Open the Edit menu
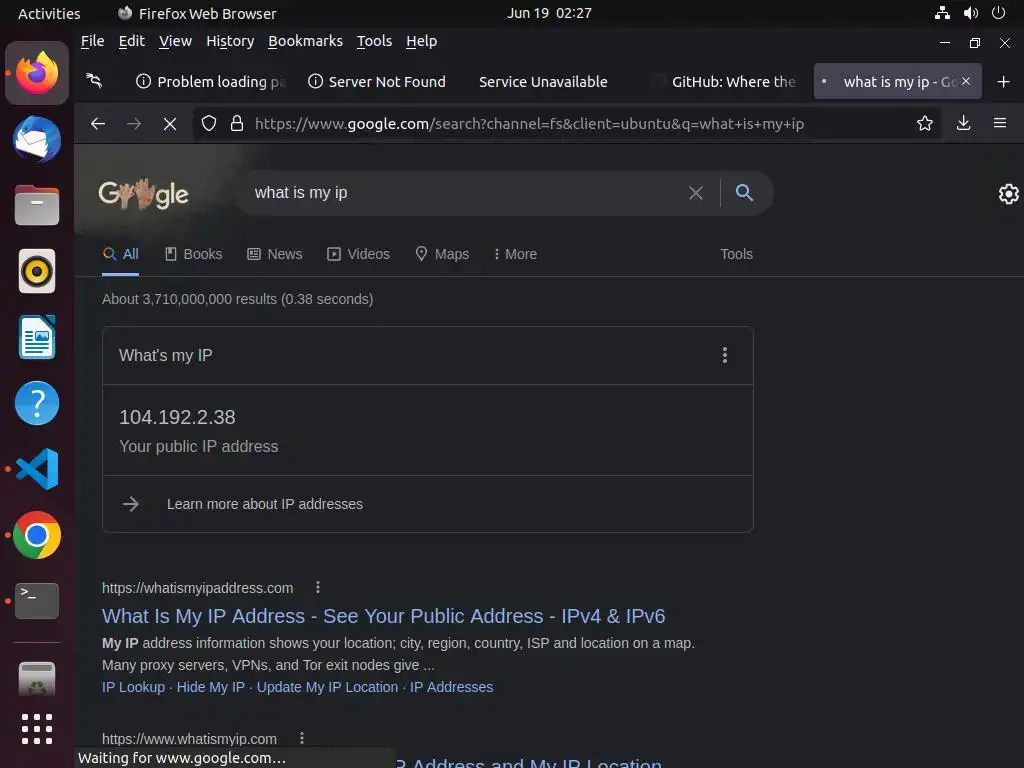This screenshot has width=1024, height=768. (132, 41)
